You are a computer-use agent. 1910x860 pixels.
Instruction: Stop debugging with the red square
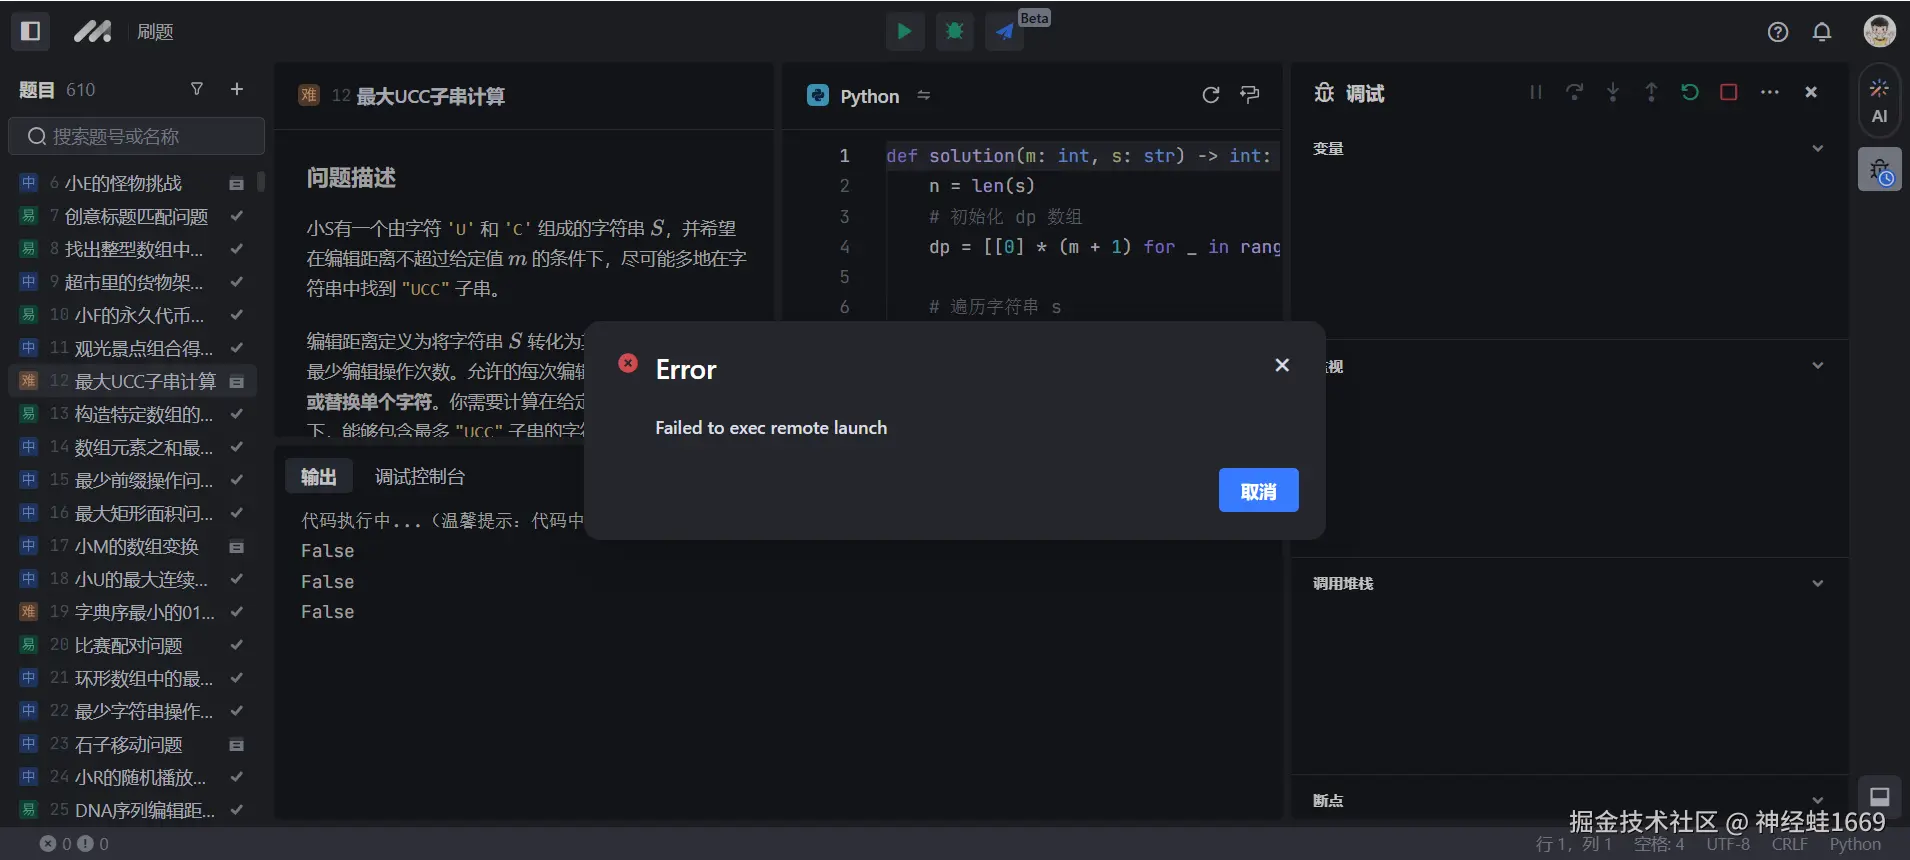coord(1728,92)
